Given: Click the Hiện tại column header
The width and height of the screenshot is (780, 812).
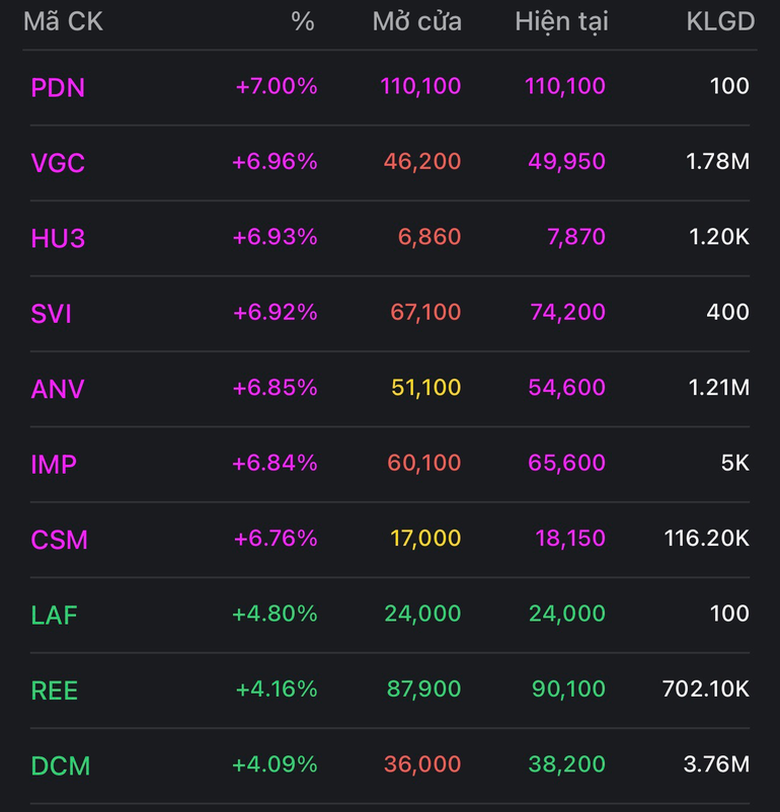Looking at the screenshot, I should tap(561, 22).
